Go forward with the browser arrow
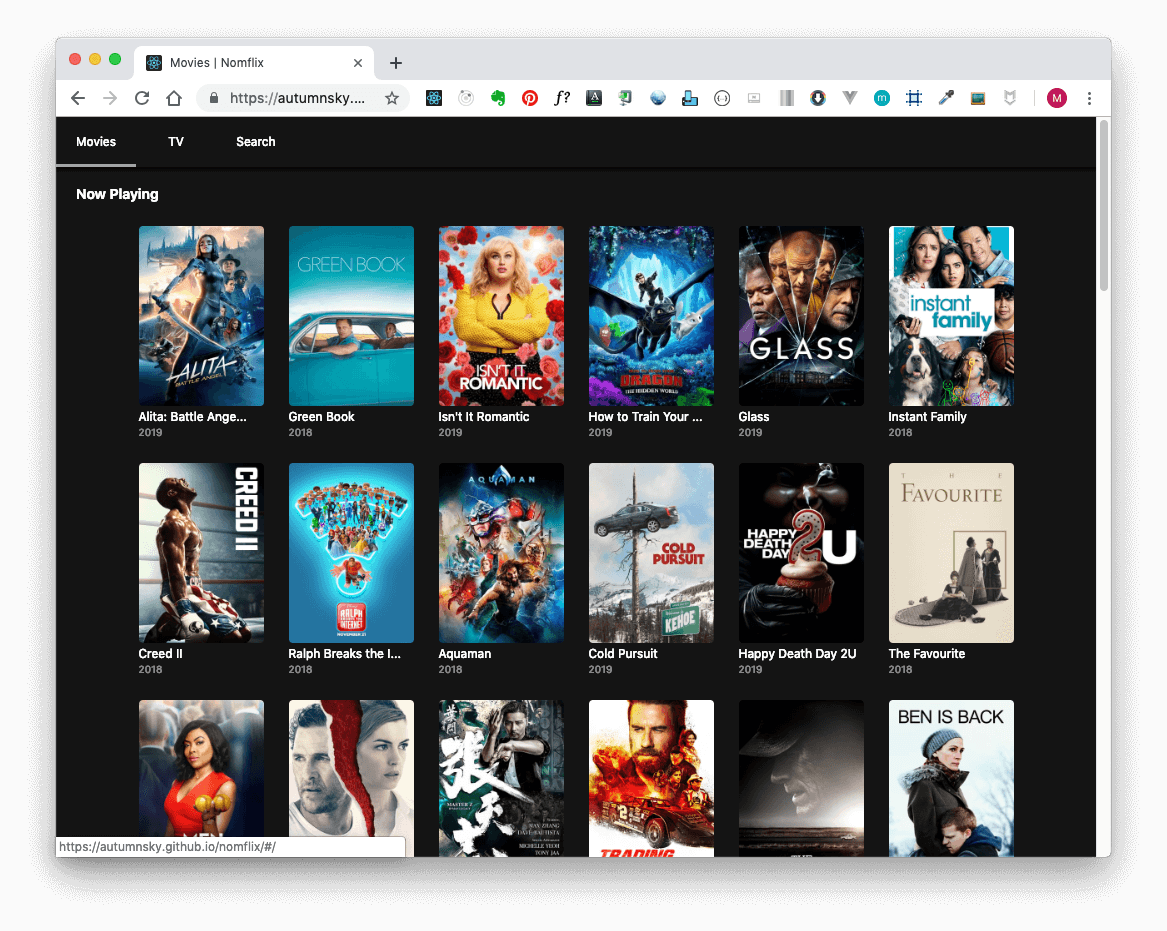Screen dimensions: 1167x931 pyautogui.click(x=110, y=98)
